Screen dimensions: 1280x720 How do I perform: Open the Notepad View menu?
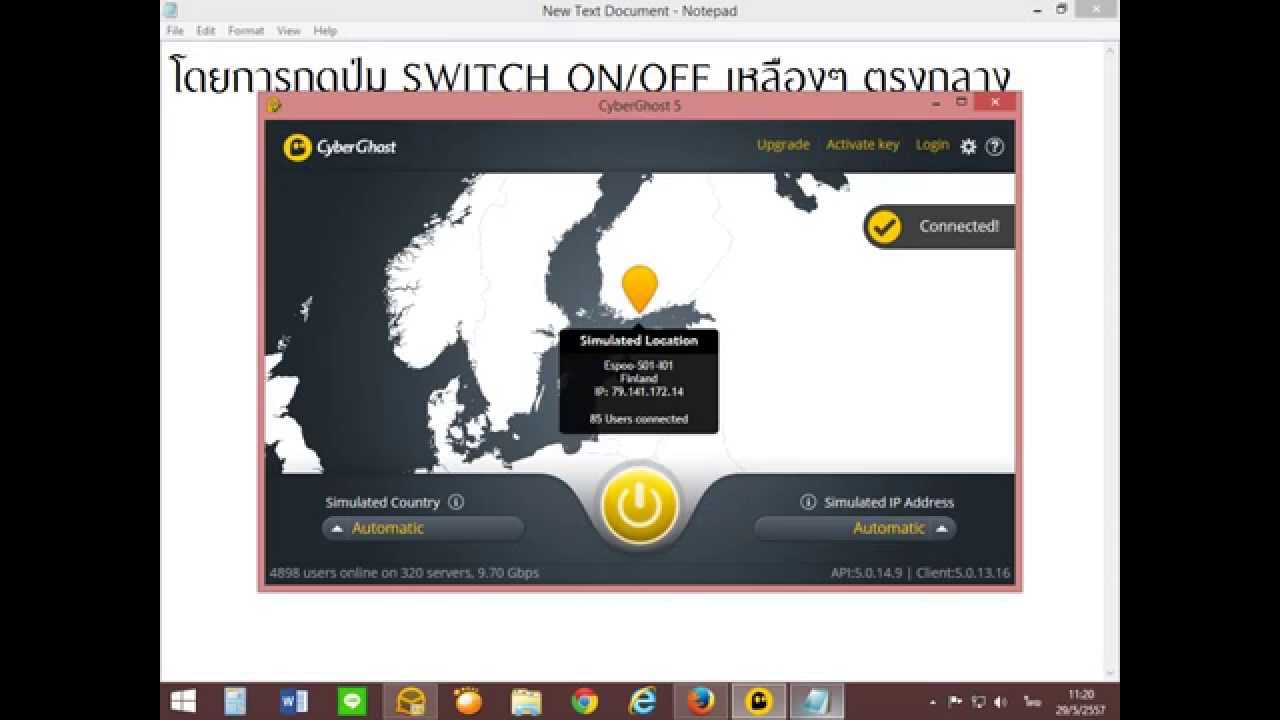289,31
